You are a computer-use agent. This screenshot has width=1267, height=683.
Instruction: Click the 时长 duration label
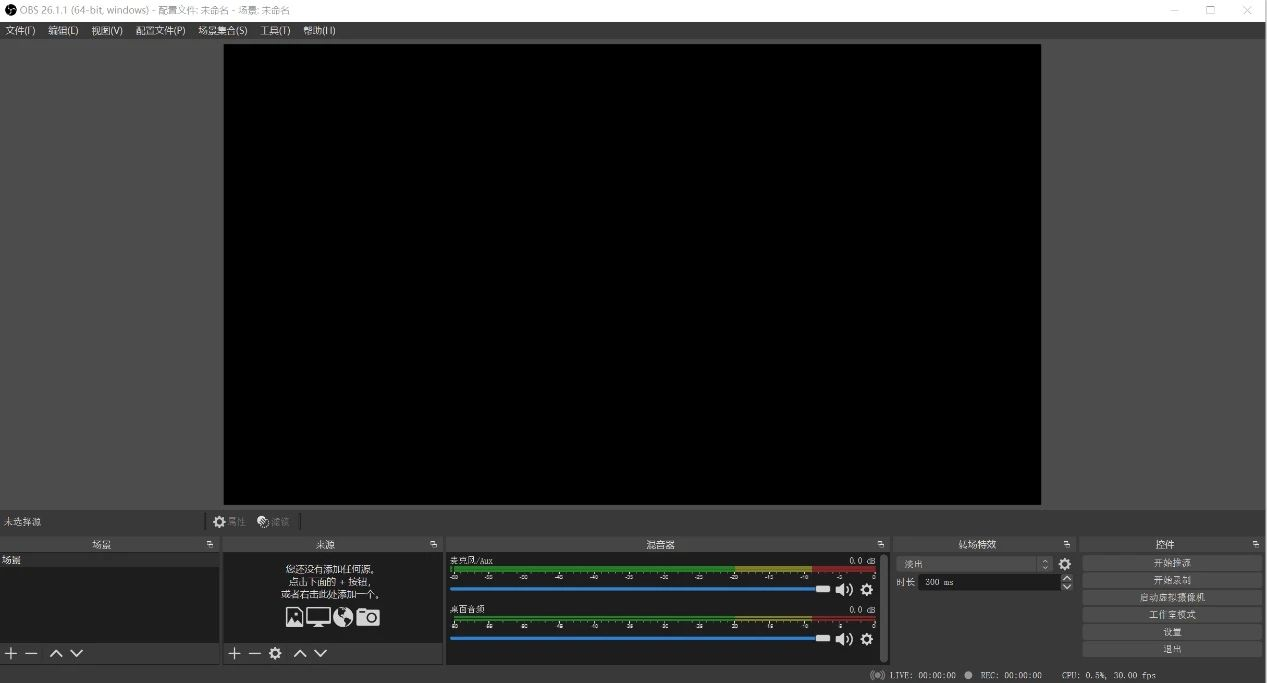905,582
